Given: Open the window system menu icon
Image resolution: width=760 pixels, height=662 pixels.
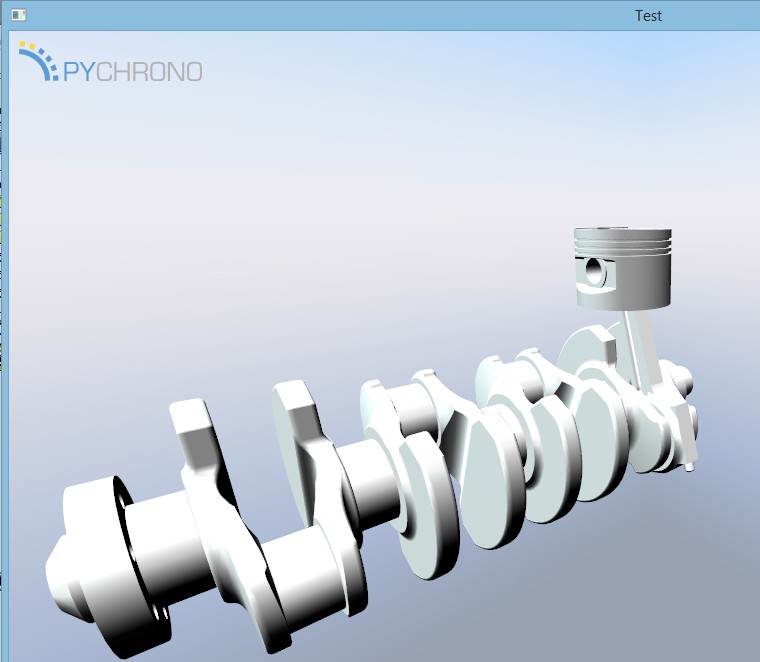Looking at the screenshot, I should pos(18,16).
